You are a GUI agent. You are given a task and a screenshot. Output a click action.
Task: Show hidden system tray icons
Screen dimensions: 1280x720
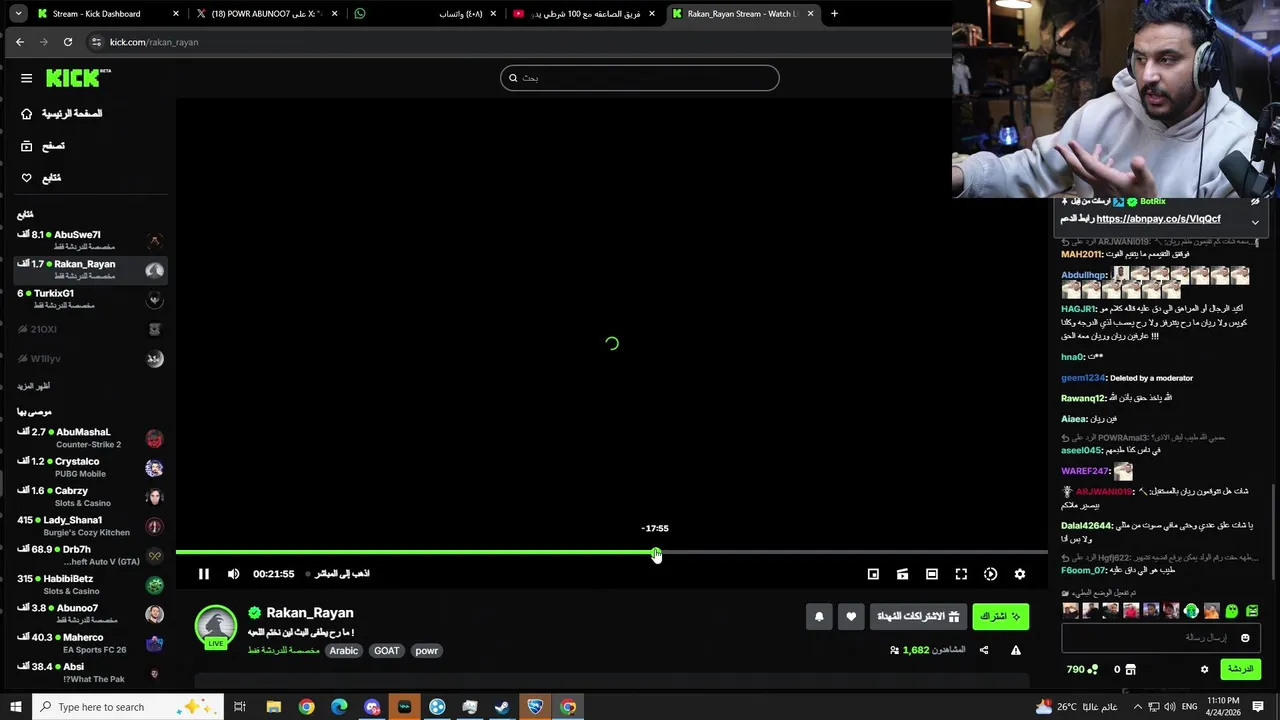tap(1137, 707)
